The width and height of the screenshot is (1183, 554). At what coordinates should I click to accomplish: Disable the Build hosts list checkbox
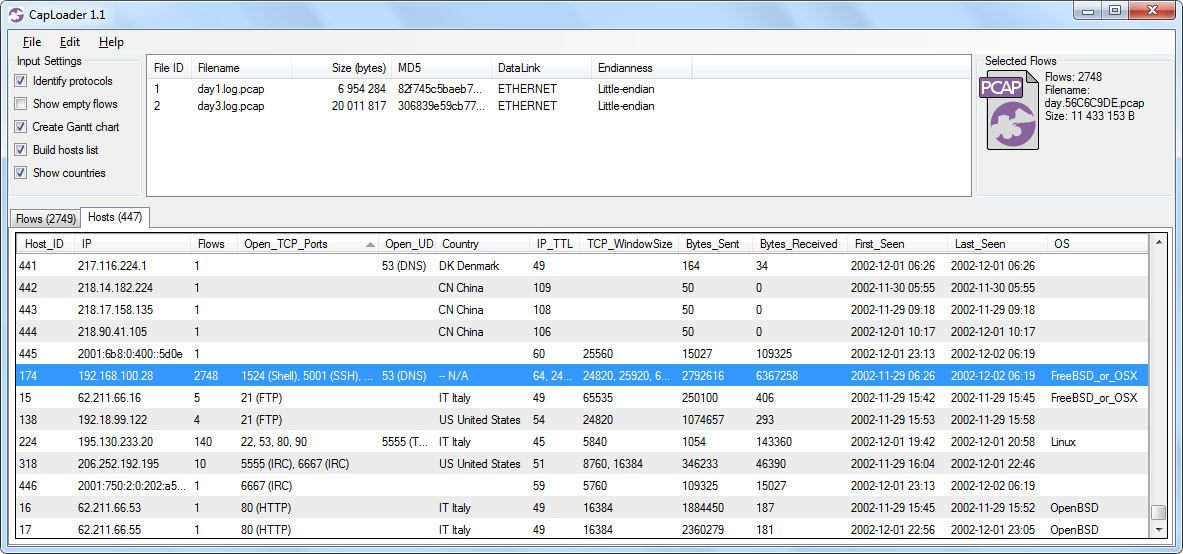click(21, 150)
